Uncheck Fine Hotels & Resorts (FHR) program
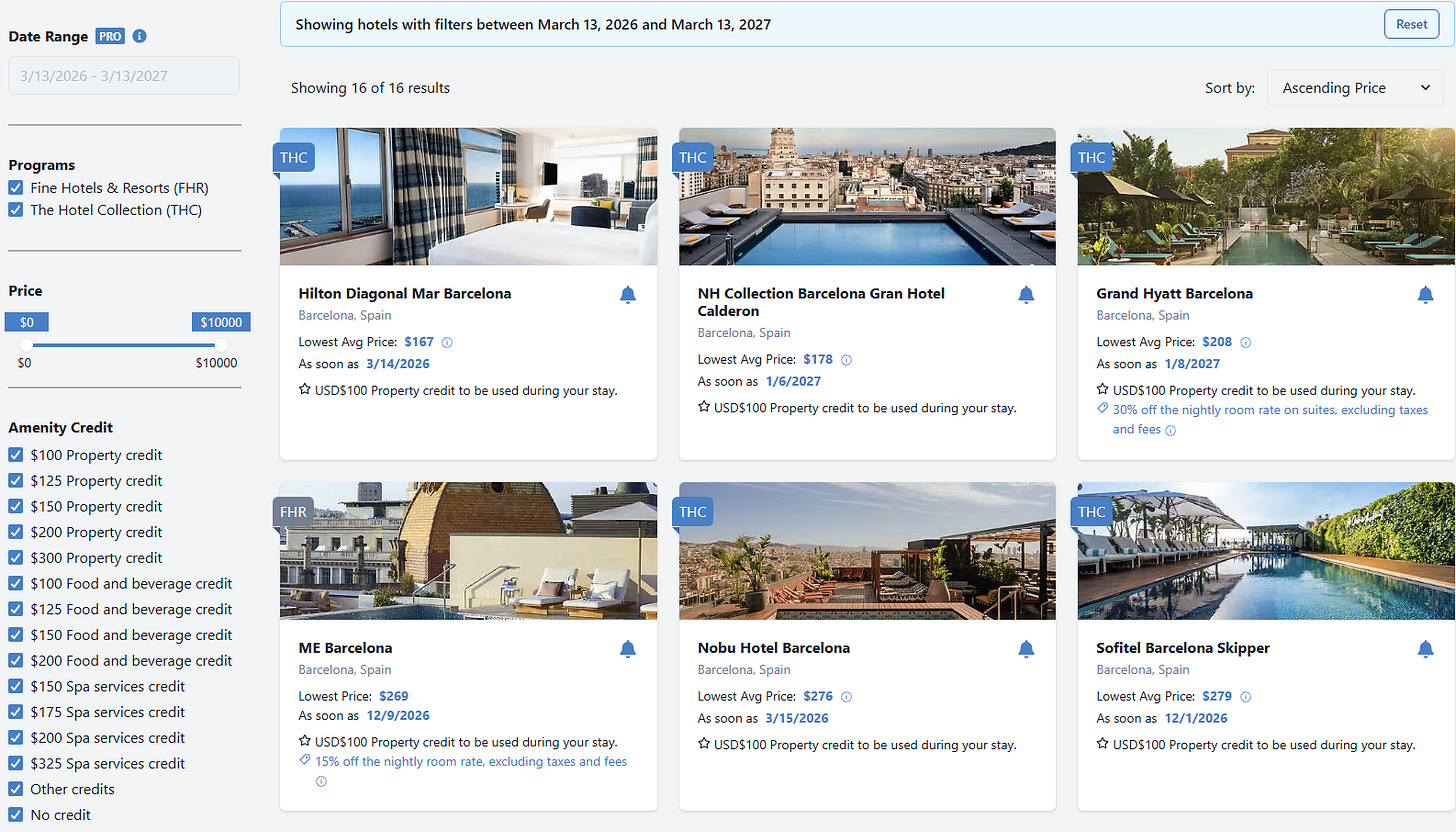 click(16, 188)
